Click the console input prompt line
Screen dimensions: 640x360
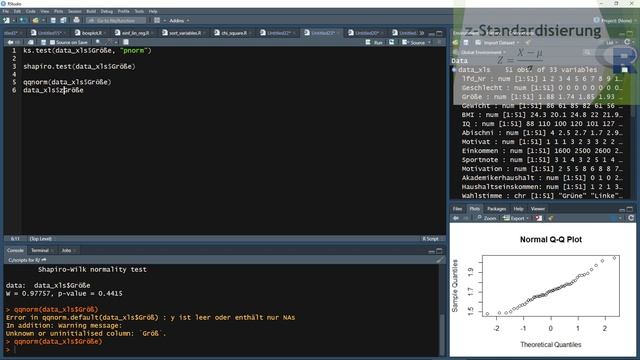point(220,349)
